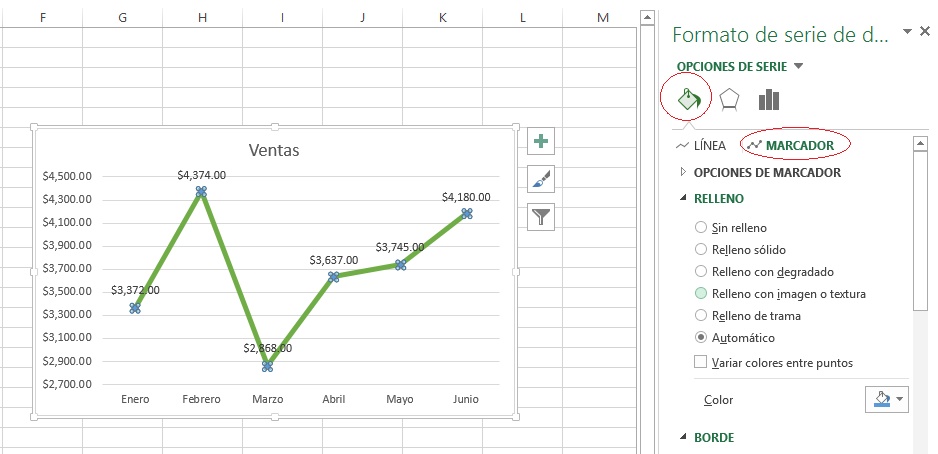Screen dimensions: 938x454
Task: Select Relleno sólido radio option
Action: tap(701, 250)
